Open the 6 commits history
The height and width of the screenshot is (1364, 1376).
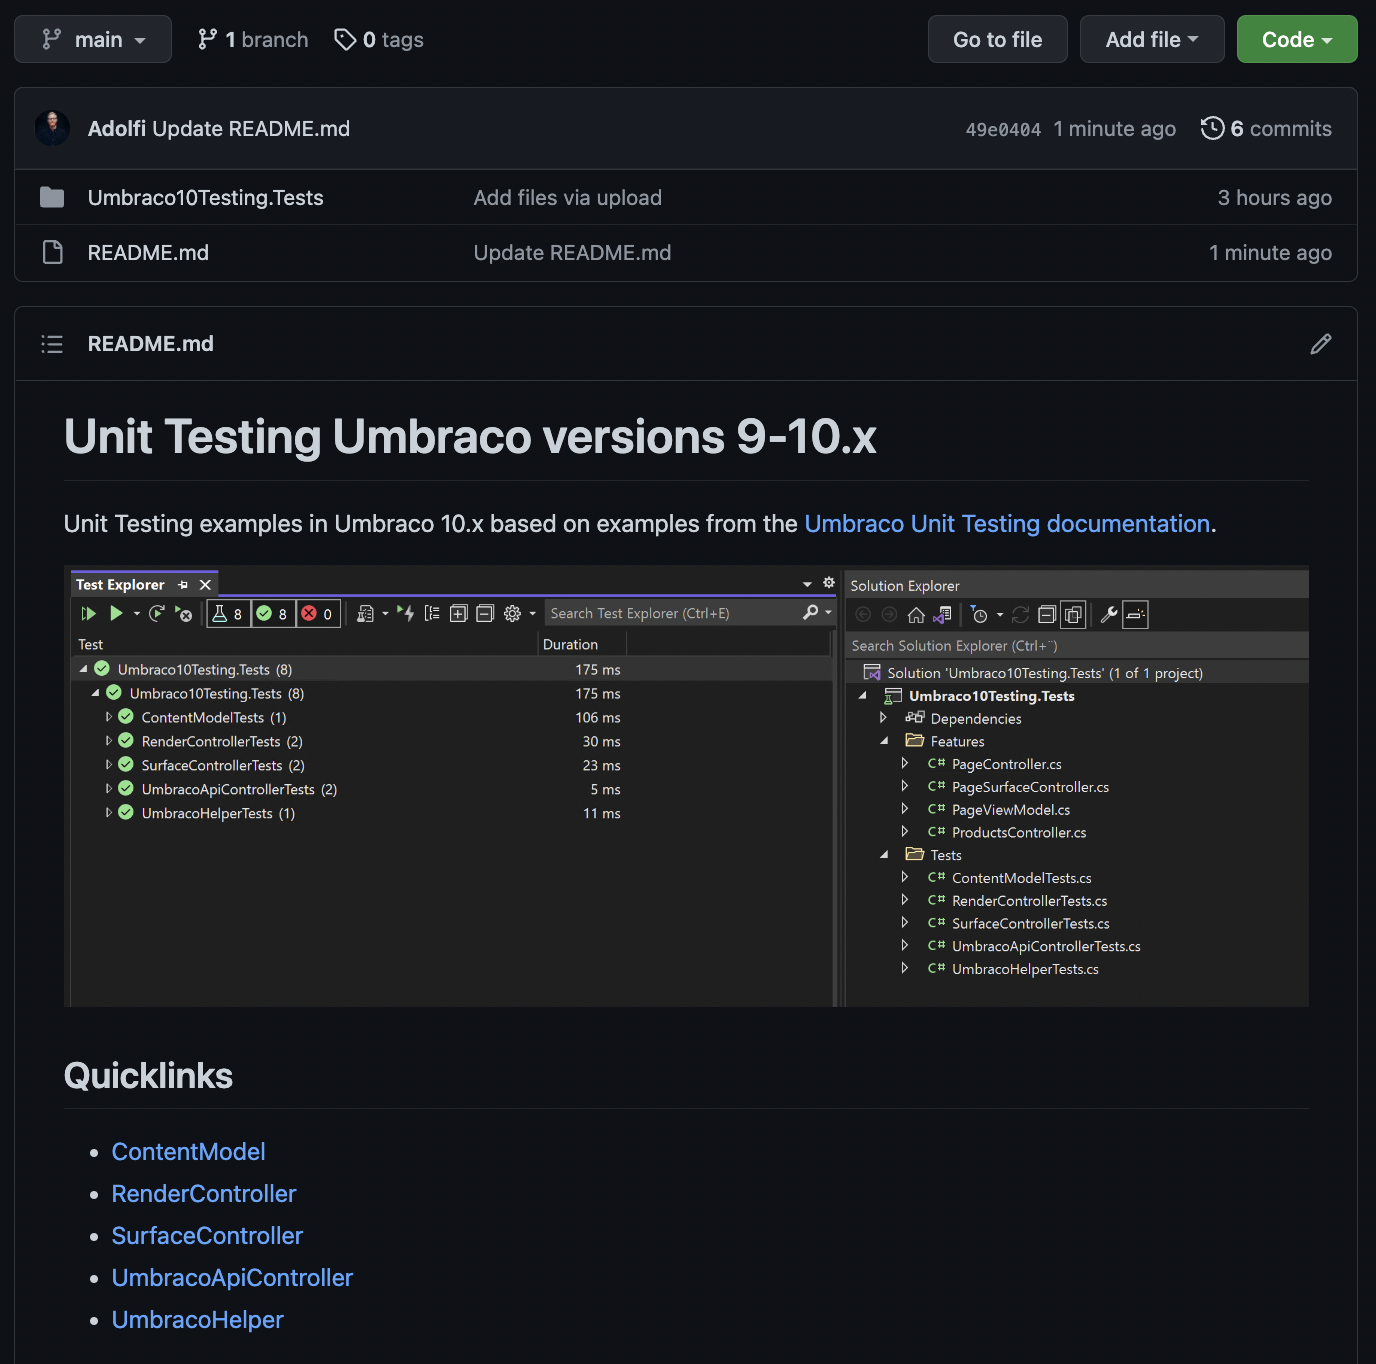[x=1266, y=128]
